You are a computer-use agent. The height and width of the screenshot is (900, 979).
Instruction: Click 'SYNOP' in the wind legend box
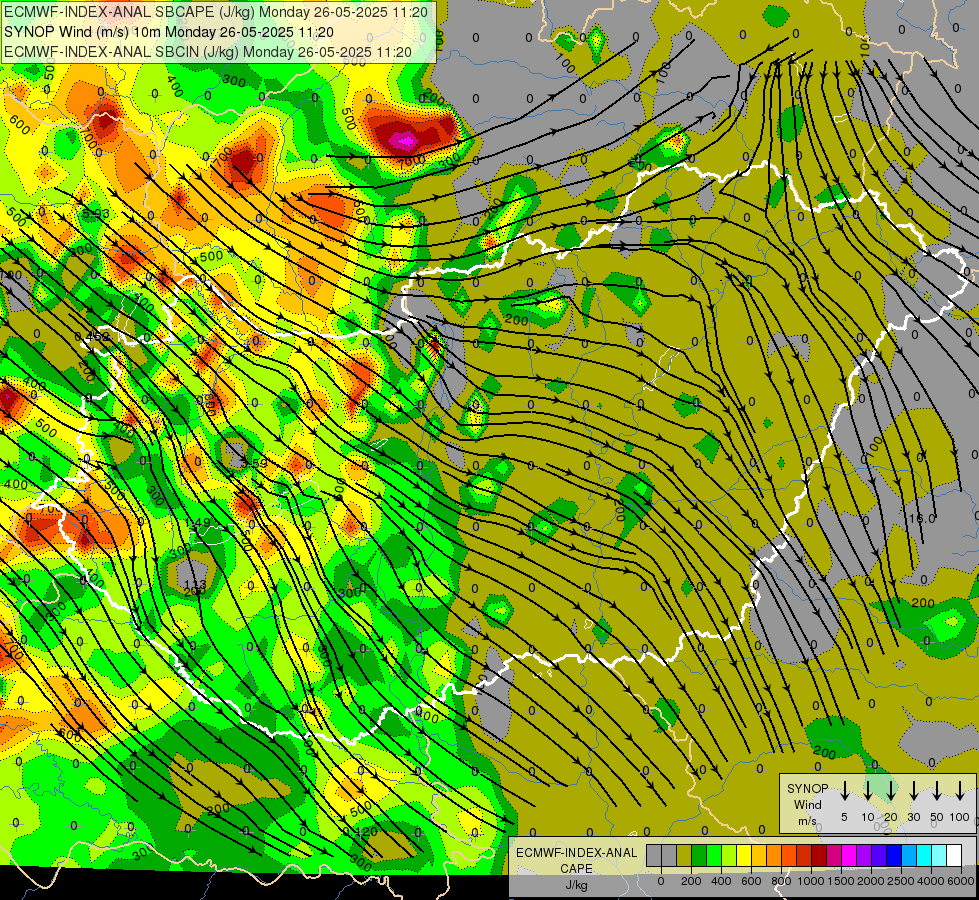[x=807, y=788]
